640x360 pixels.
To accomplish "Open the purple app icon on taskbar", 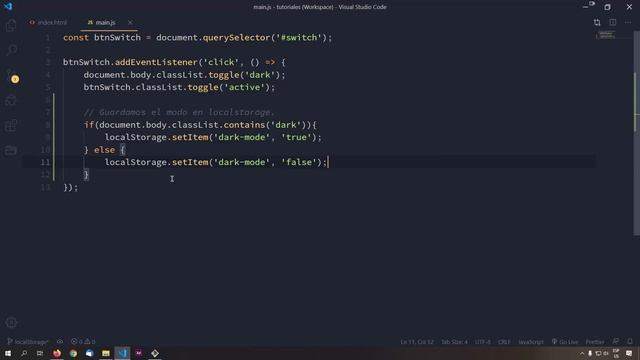I will pyautogui.click(x=139, y=353).
